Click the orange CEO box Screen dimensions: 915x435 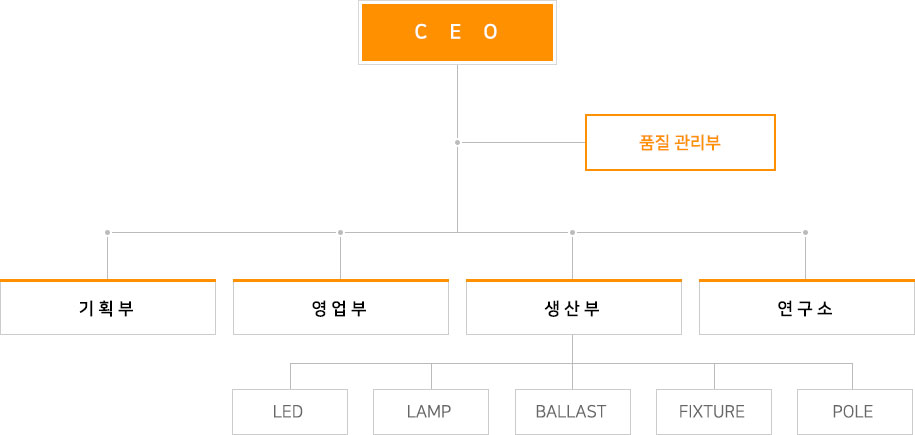(x=457, y=32)
